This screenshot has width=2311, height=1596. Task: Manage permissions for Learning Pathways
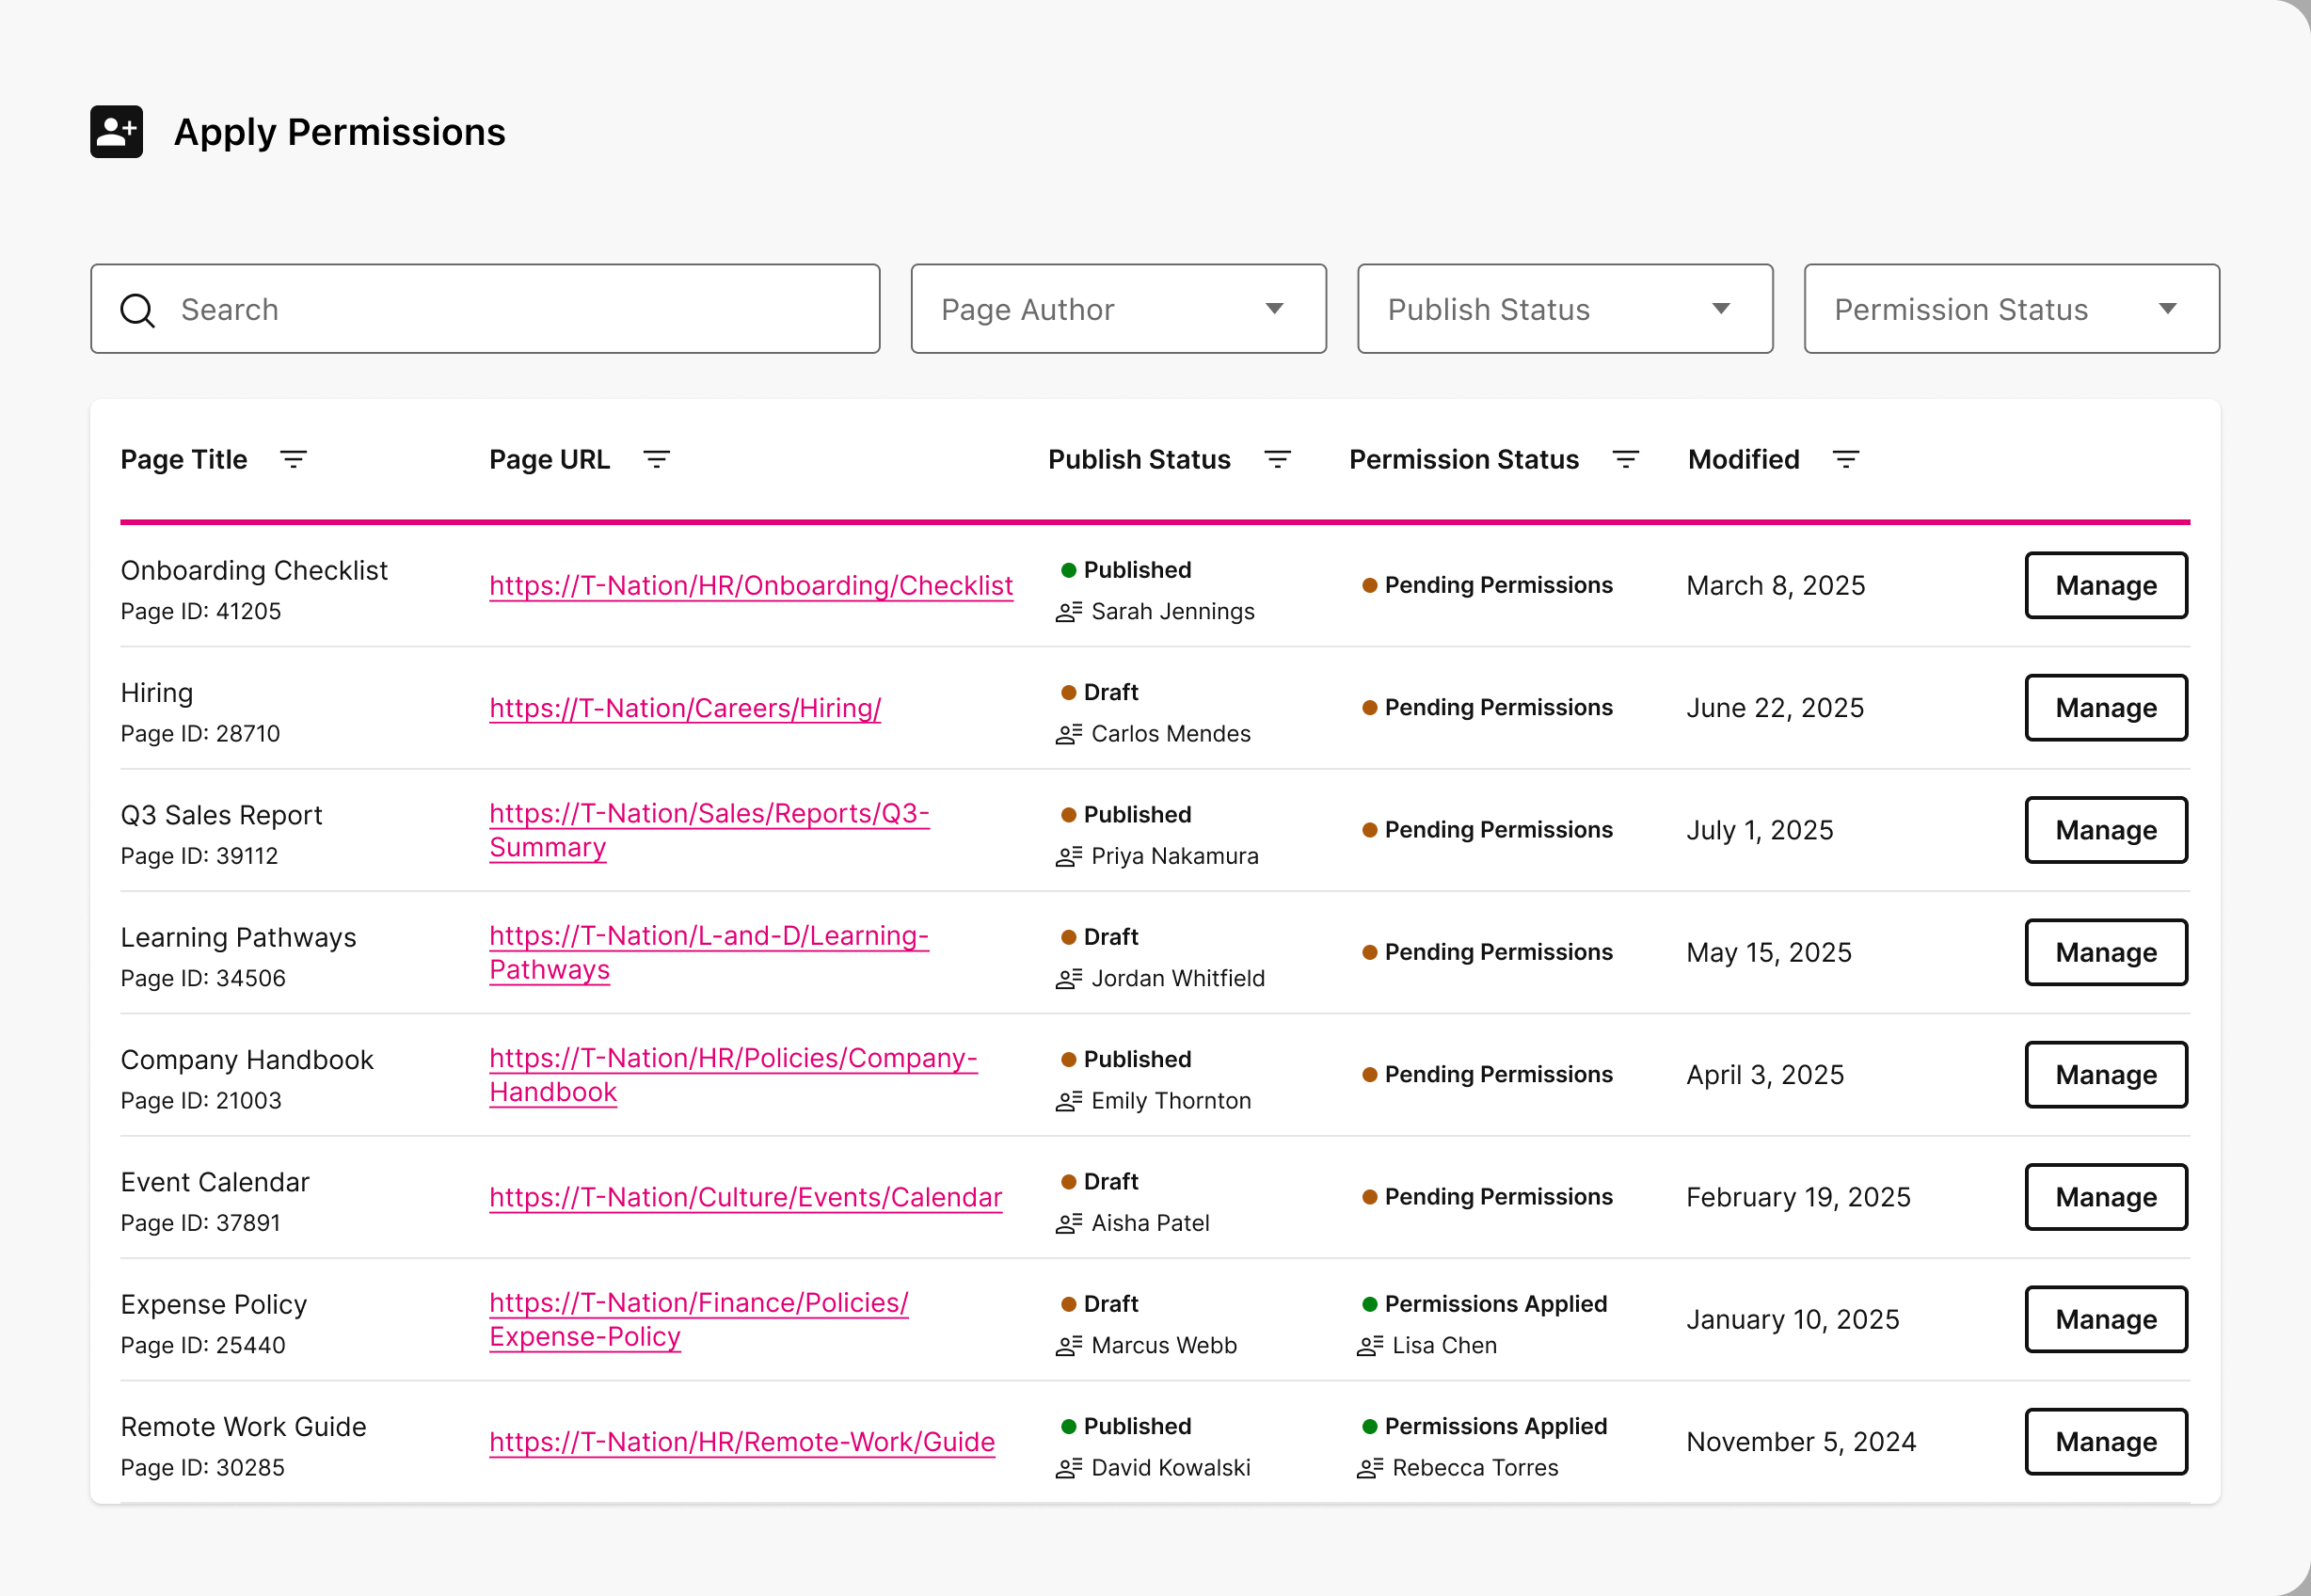coord(2105,952)
